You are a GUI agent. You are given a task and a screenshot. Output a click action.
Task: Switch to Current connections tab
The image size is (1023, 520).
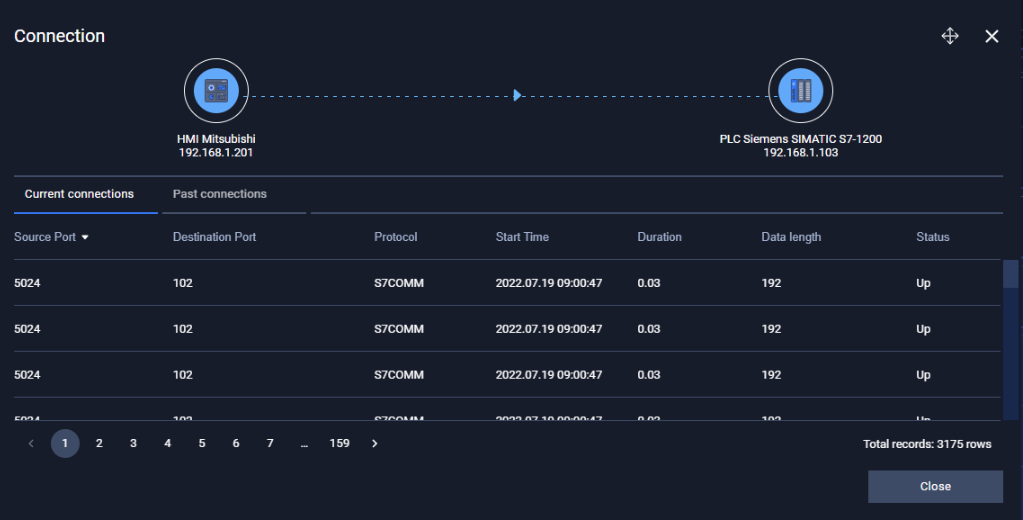(79, 194)
